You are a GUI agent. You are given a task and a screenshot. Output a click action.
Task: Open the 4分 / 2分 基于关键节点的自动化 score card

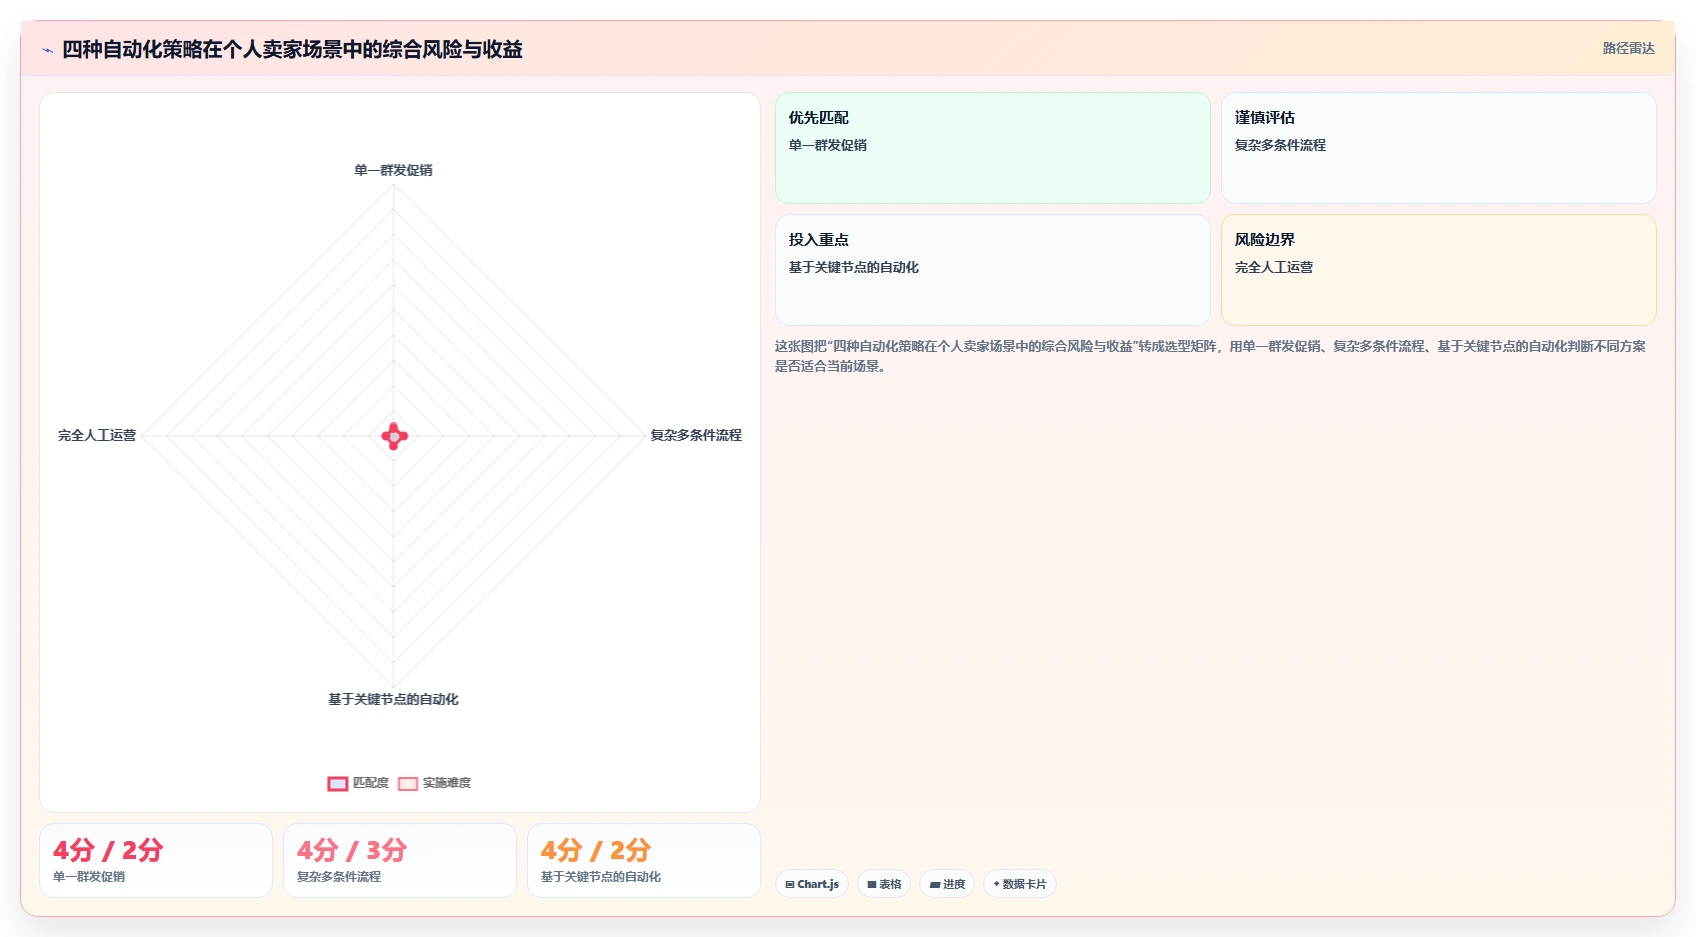644,860
